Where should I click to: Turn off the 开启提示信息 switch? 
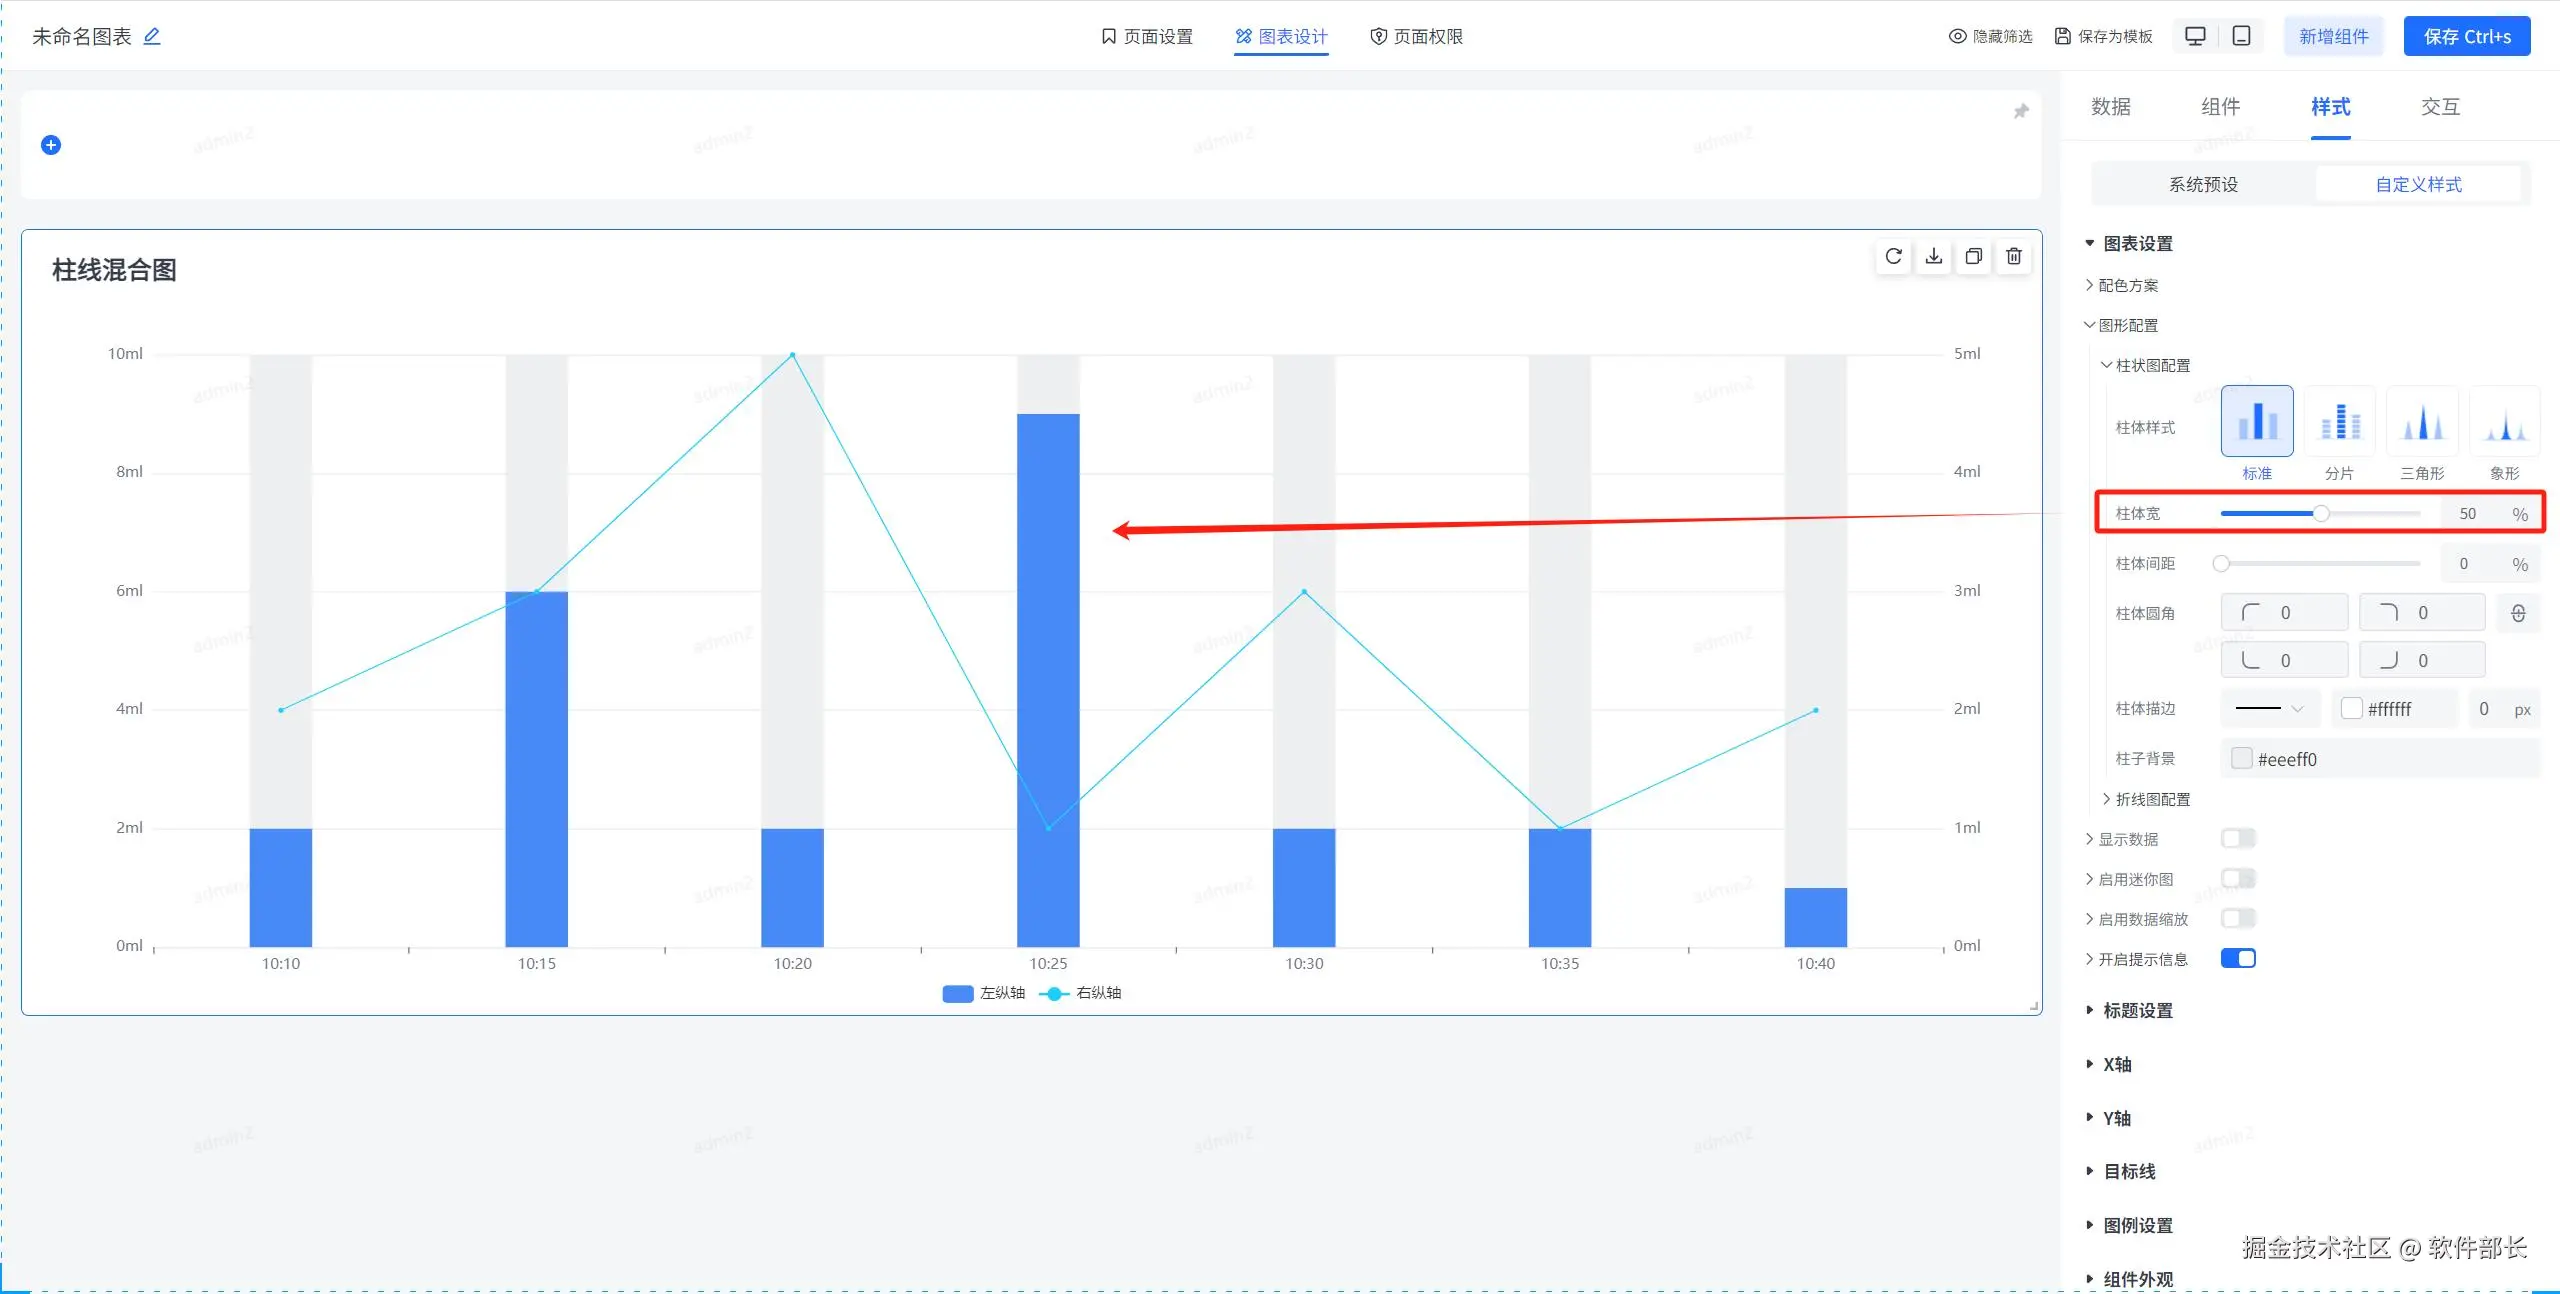(x=2238, y=959)
